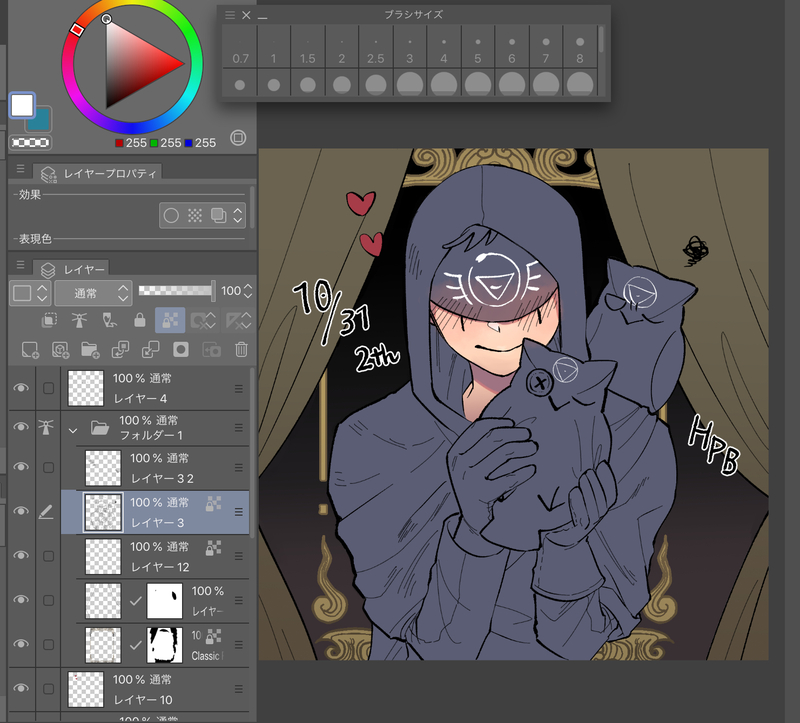Click the apply mask to layer icon
The width and height of the screenshot is (800, 723).
211,350
